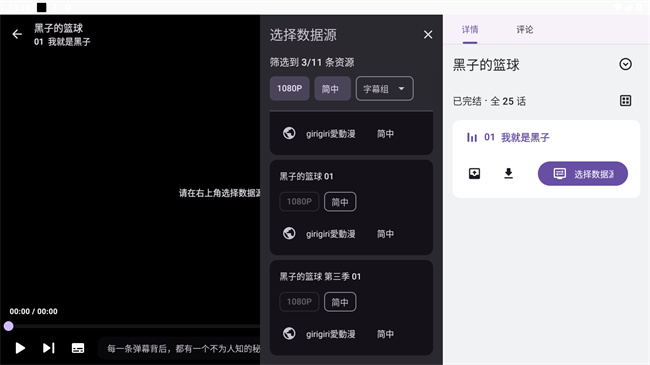Click the 筛选到 3/11 条资源 text

click(x=312, y=63)
